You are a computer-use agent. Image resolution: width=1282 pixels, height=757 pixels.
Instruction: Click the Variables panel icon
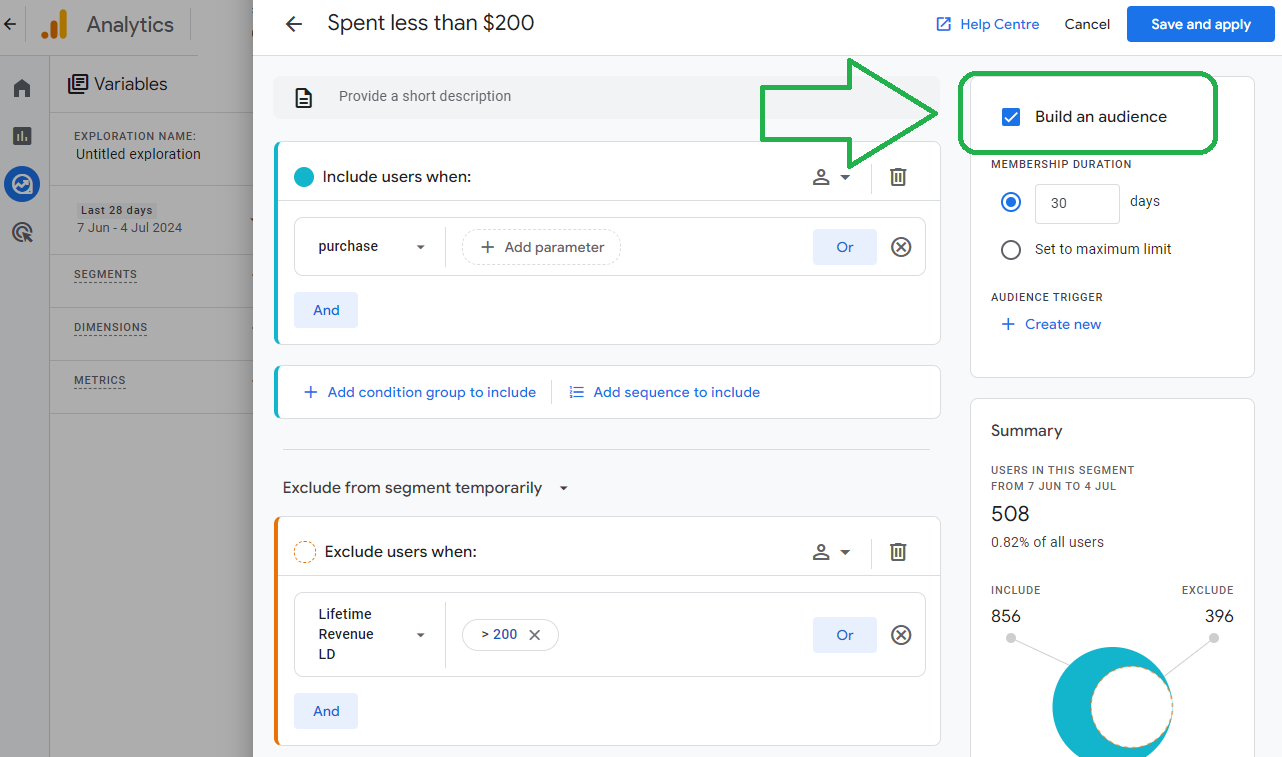pyautogui.click(x=77, y=84)
